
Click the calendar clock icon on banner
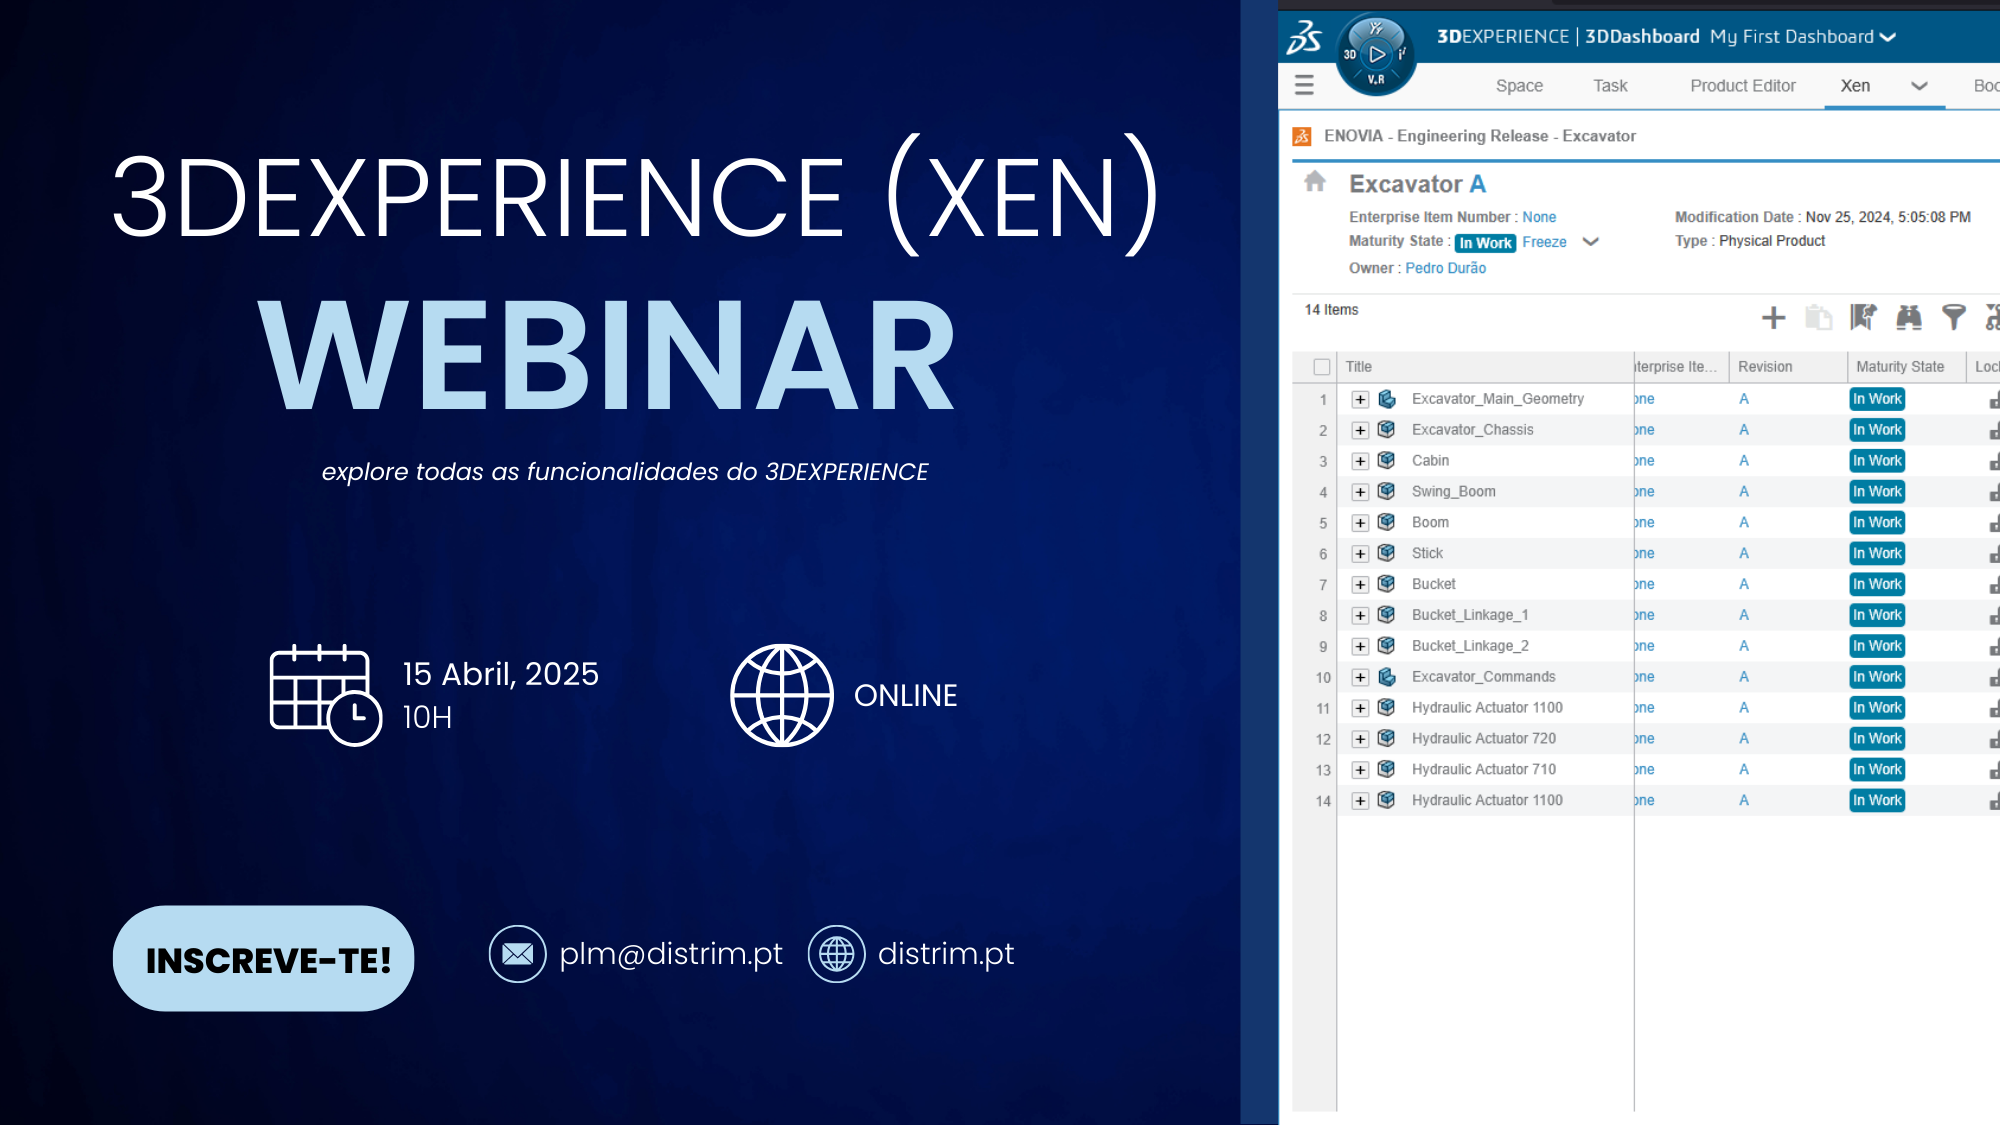(325, 695)
